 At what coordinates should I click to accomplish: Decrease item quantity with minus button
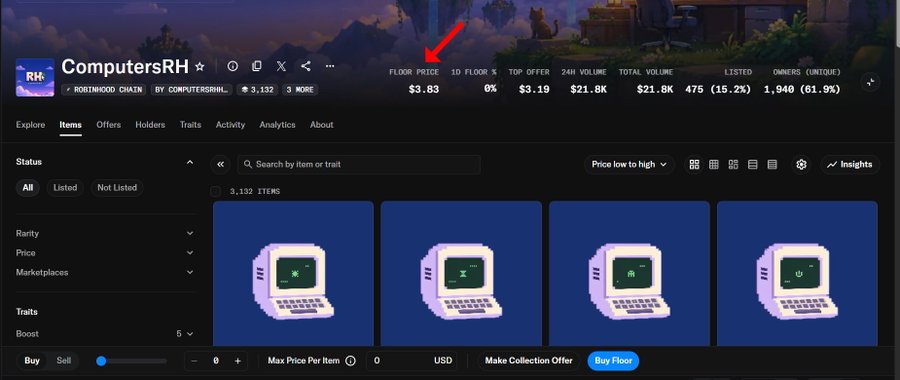194,361
